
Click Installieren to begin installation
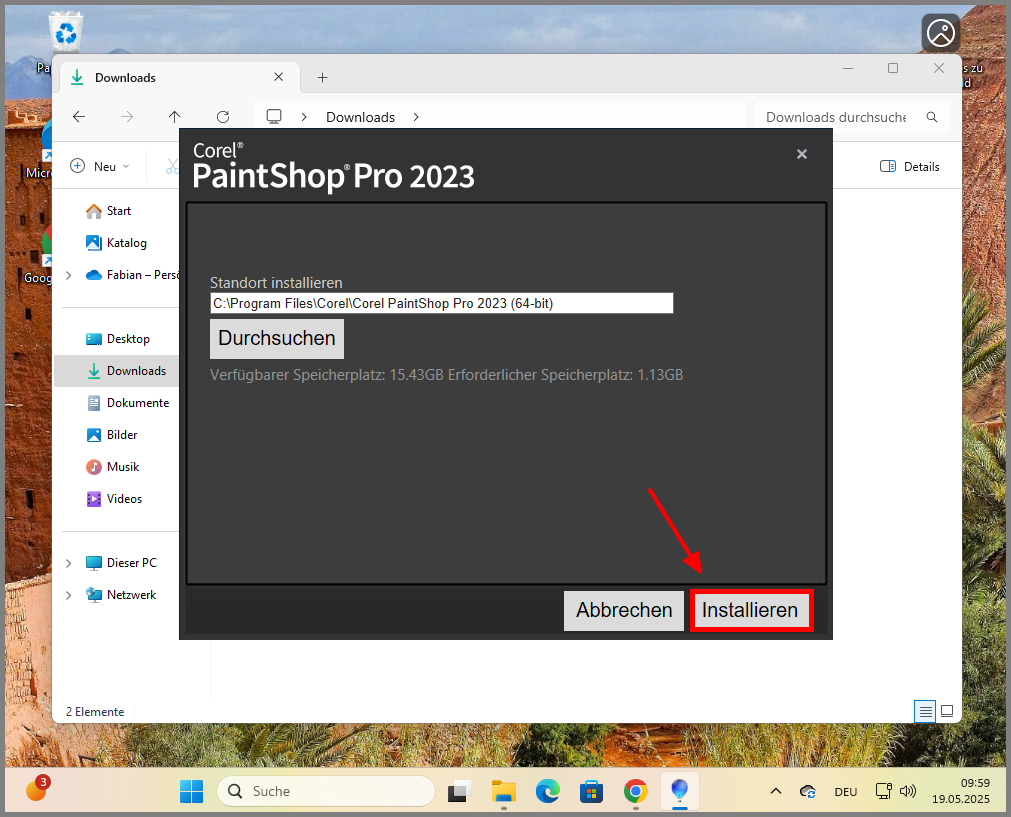(751, 610)
